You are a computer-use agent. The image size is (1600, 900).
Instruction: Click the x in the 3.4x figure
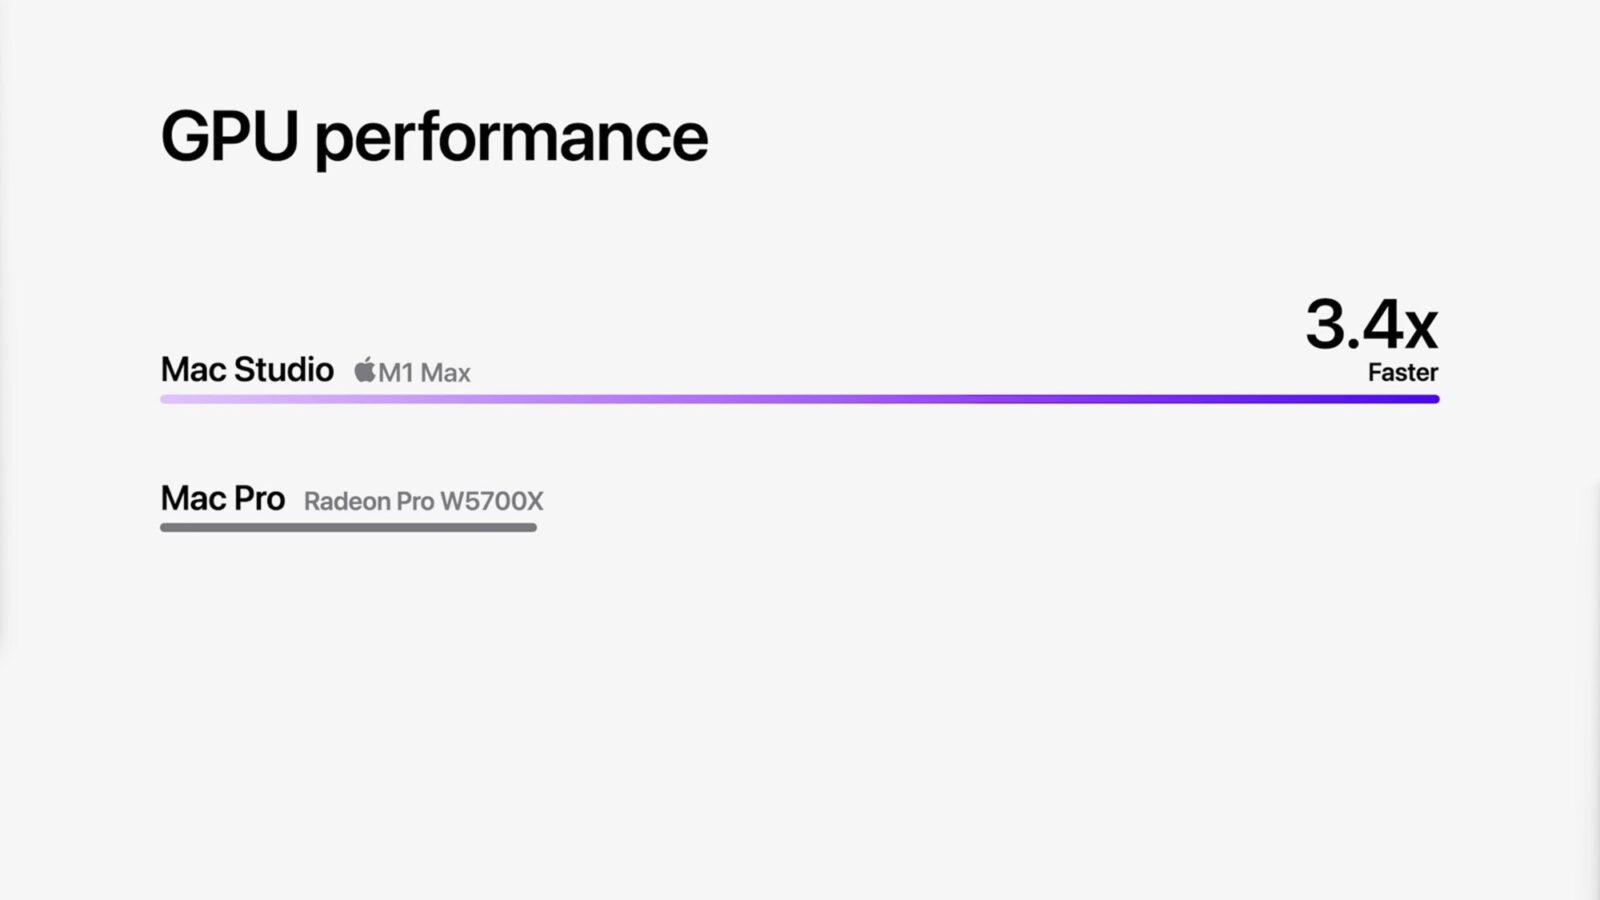pos(1420,329)
